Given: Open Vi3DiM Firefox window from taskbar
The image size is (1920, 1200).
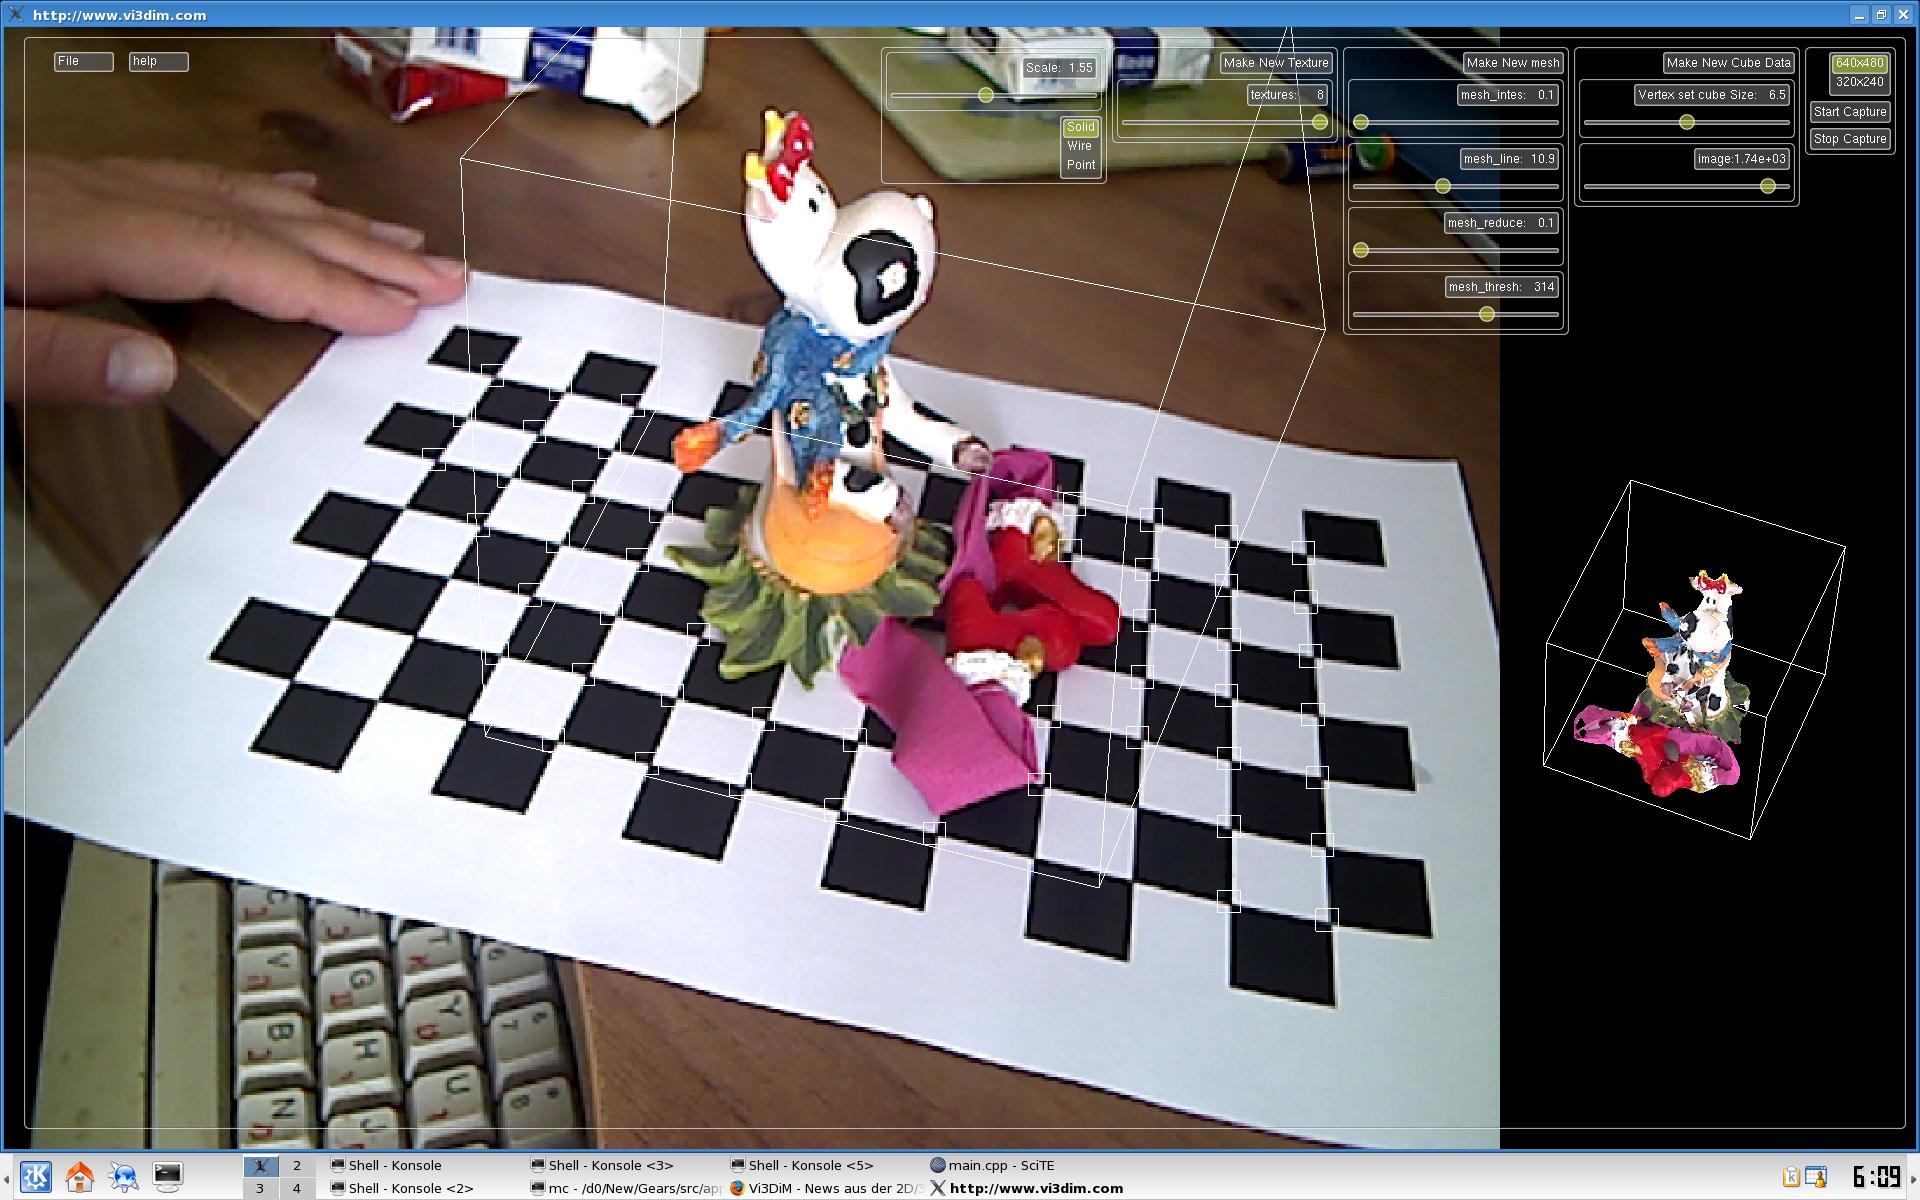Looking at the screenshot, I should [825, 1188].
